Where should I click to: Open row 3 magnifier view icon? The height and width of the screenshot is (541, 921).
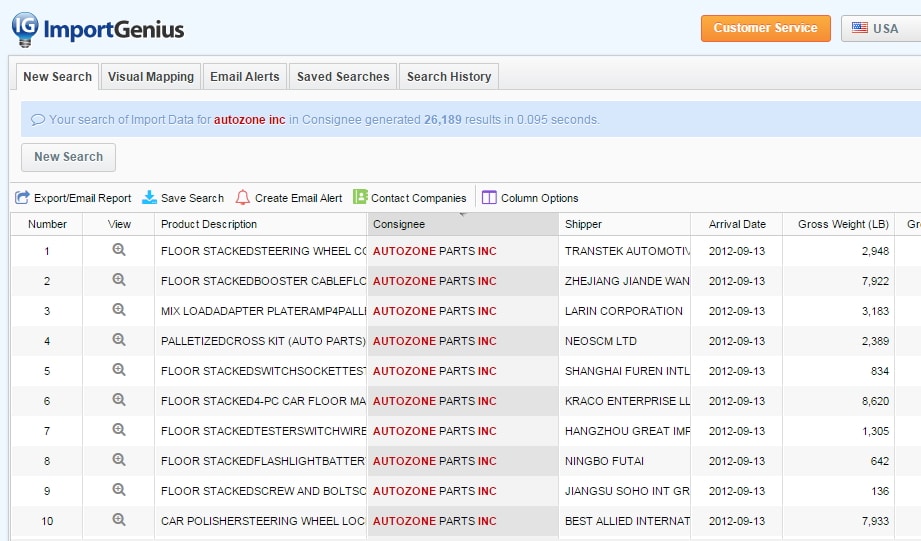tap(119, 310)
